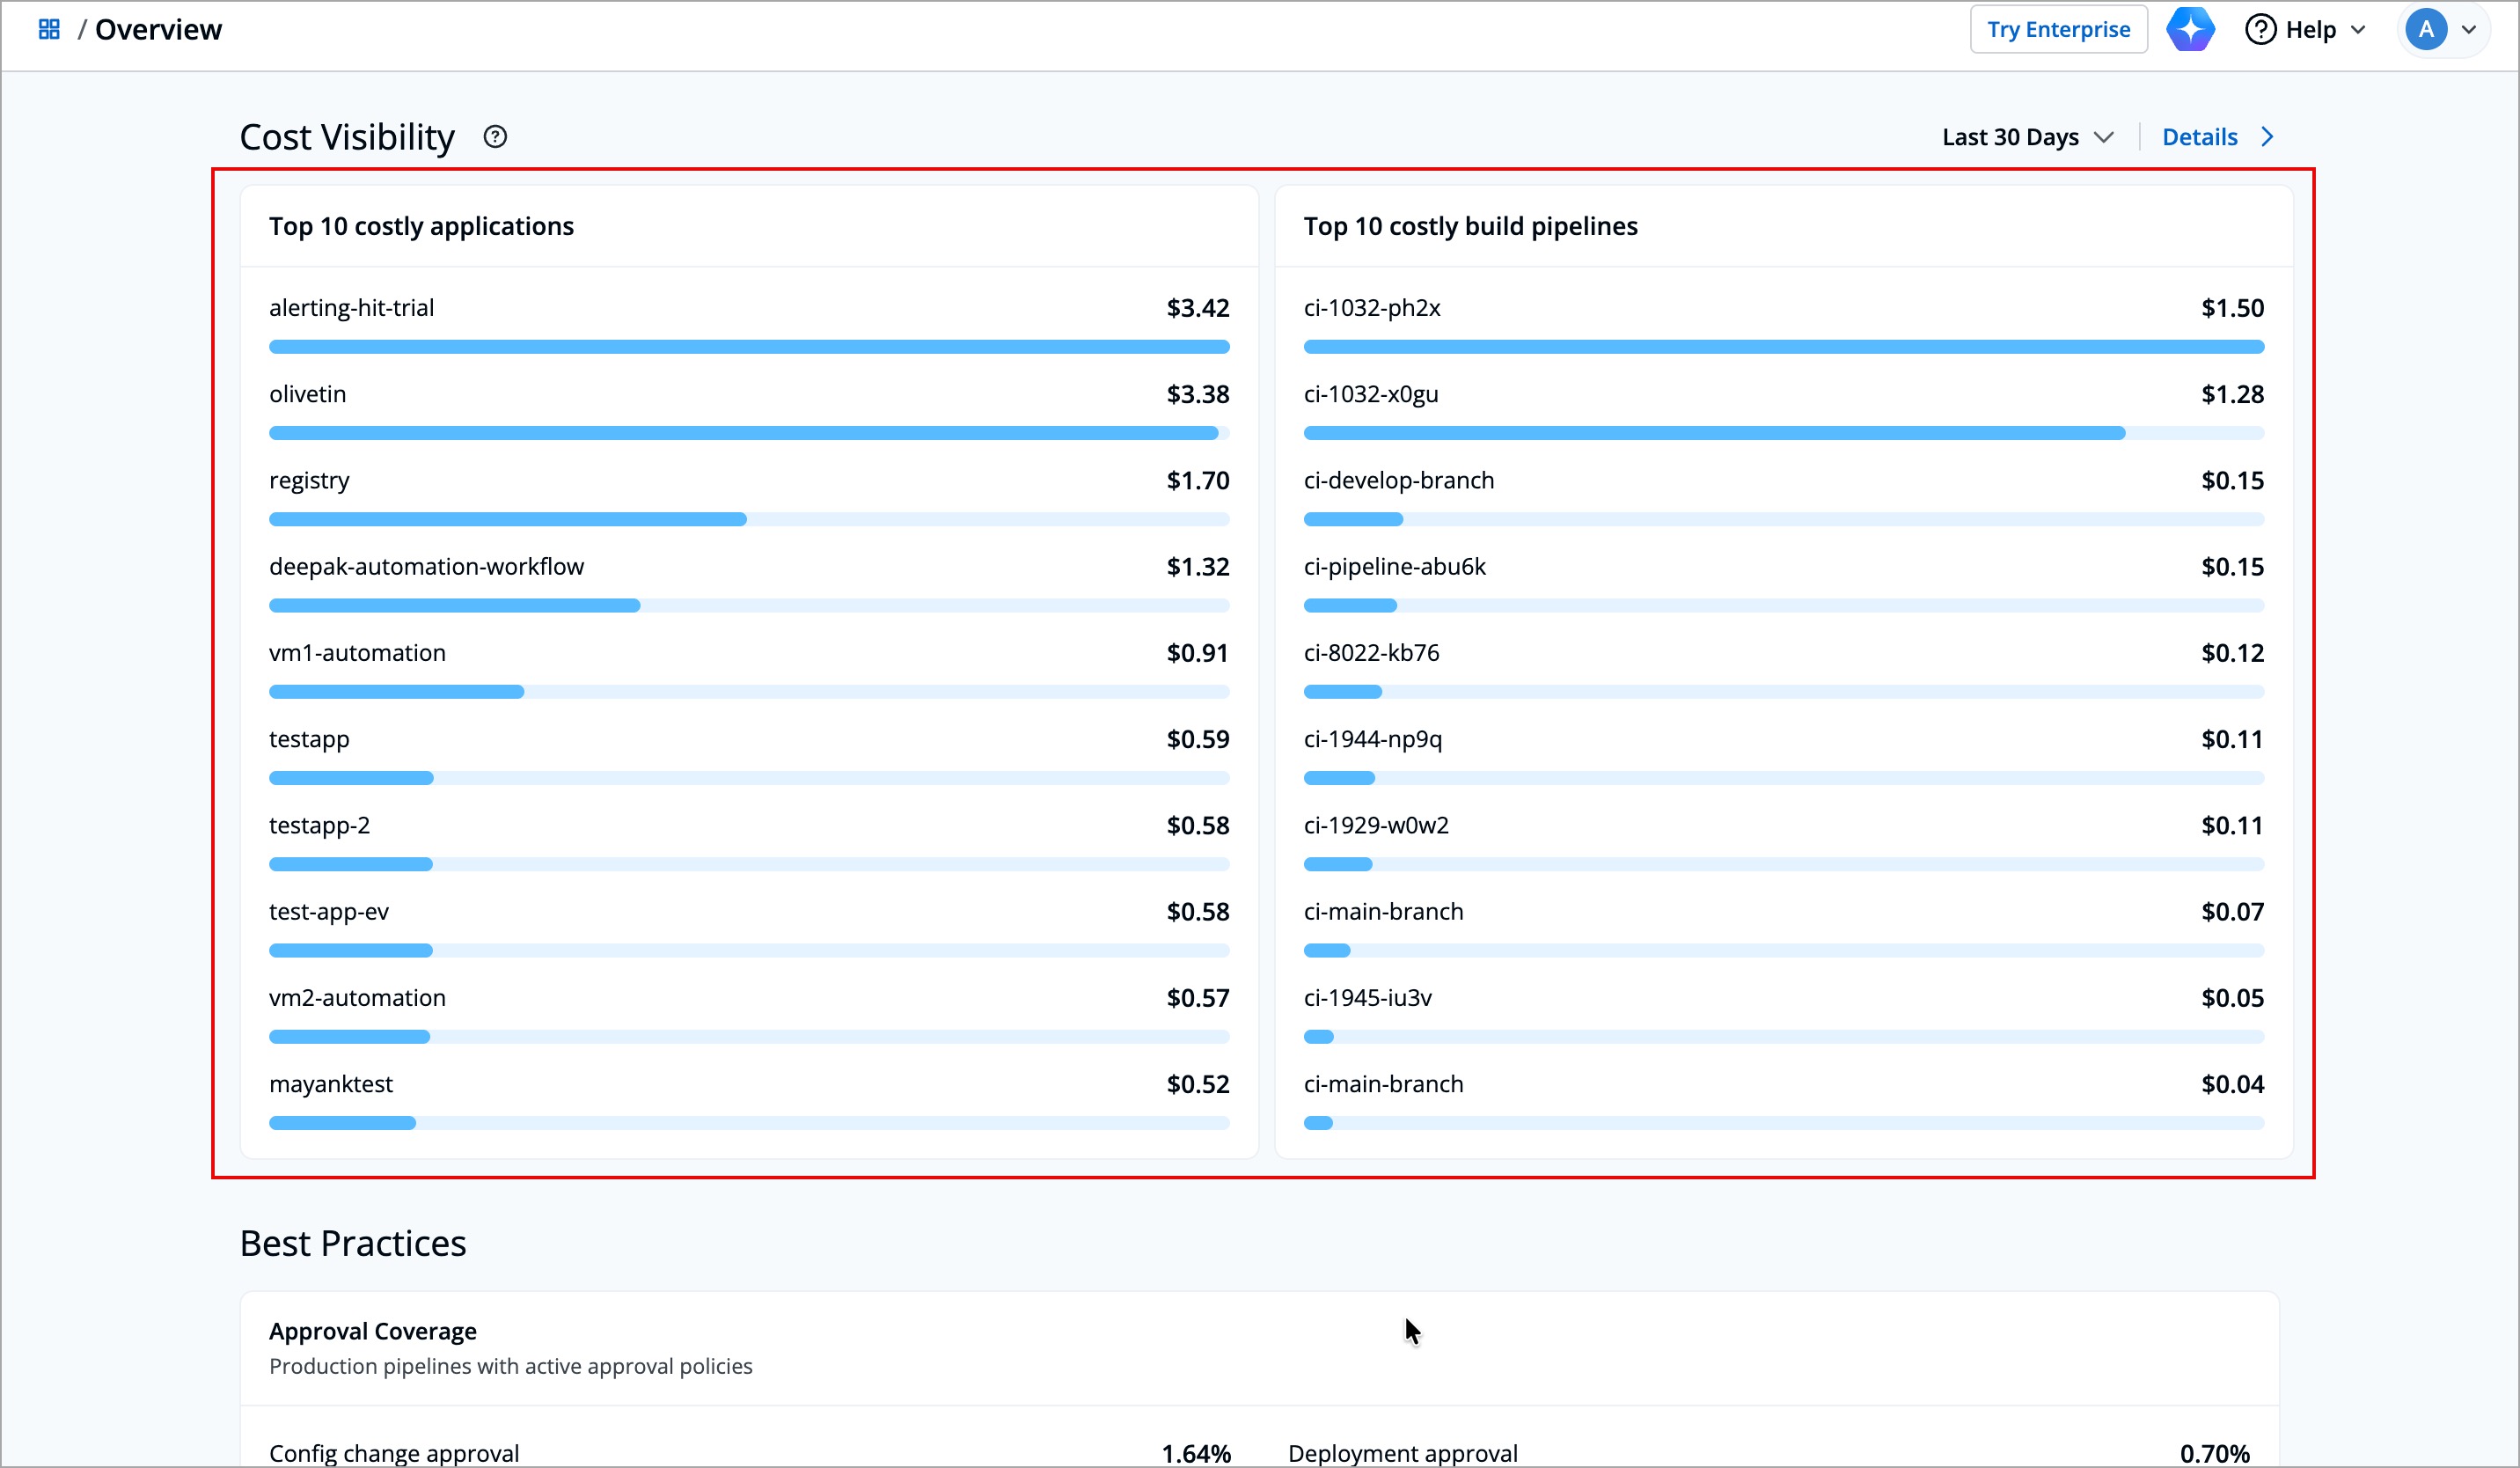2520x1468 pixels.
Task: Expand the Help menu chevron
Action: 2357,29
